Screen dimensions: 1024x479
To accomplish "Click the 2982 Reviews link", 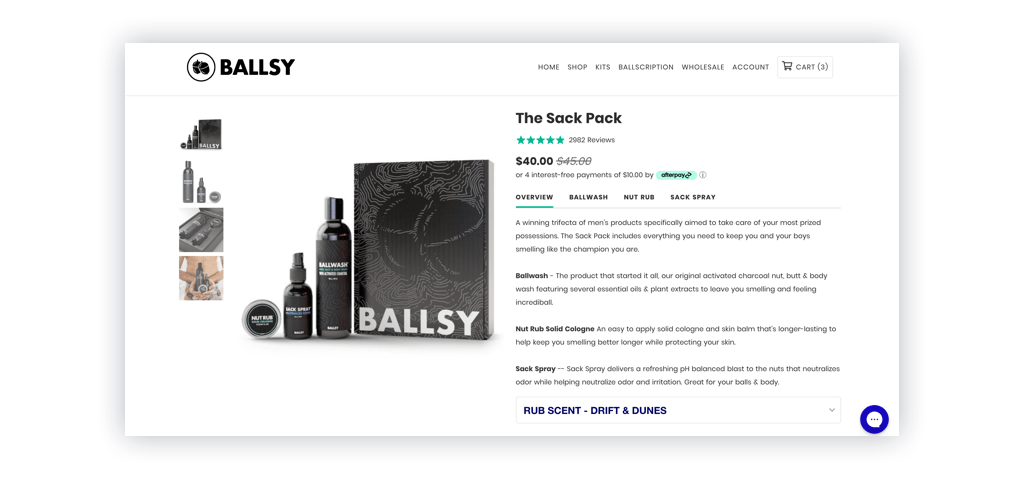I will (592, 140).
